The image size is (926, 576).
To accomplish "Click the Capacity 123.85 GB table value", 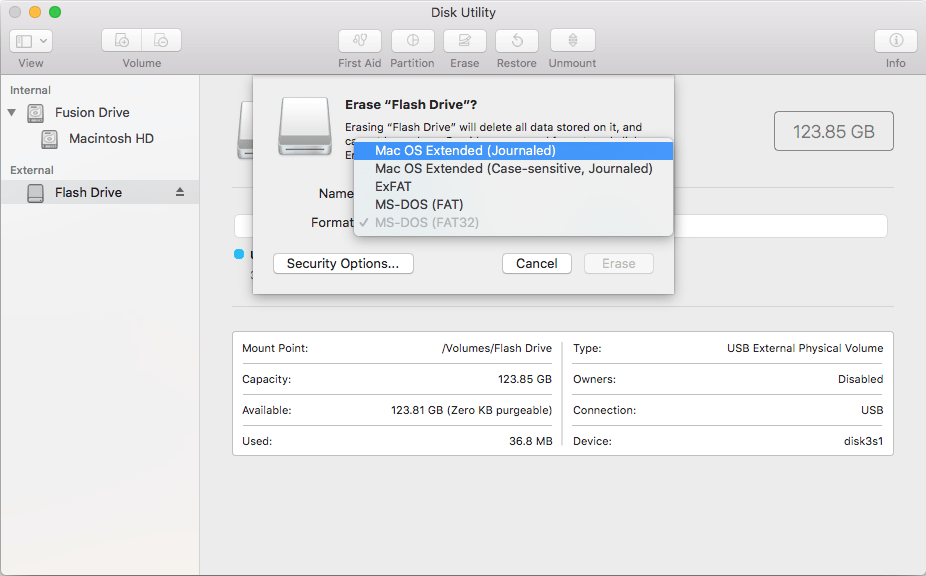I will click(x=524, y=379).
